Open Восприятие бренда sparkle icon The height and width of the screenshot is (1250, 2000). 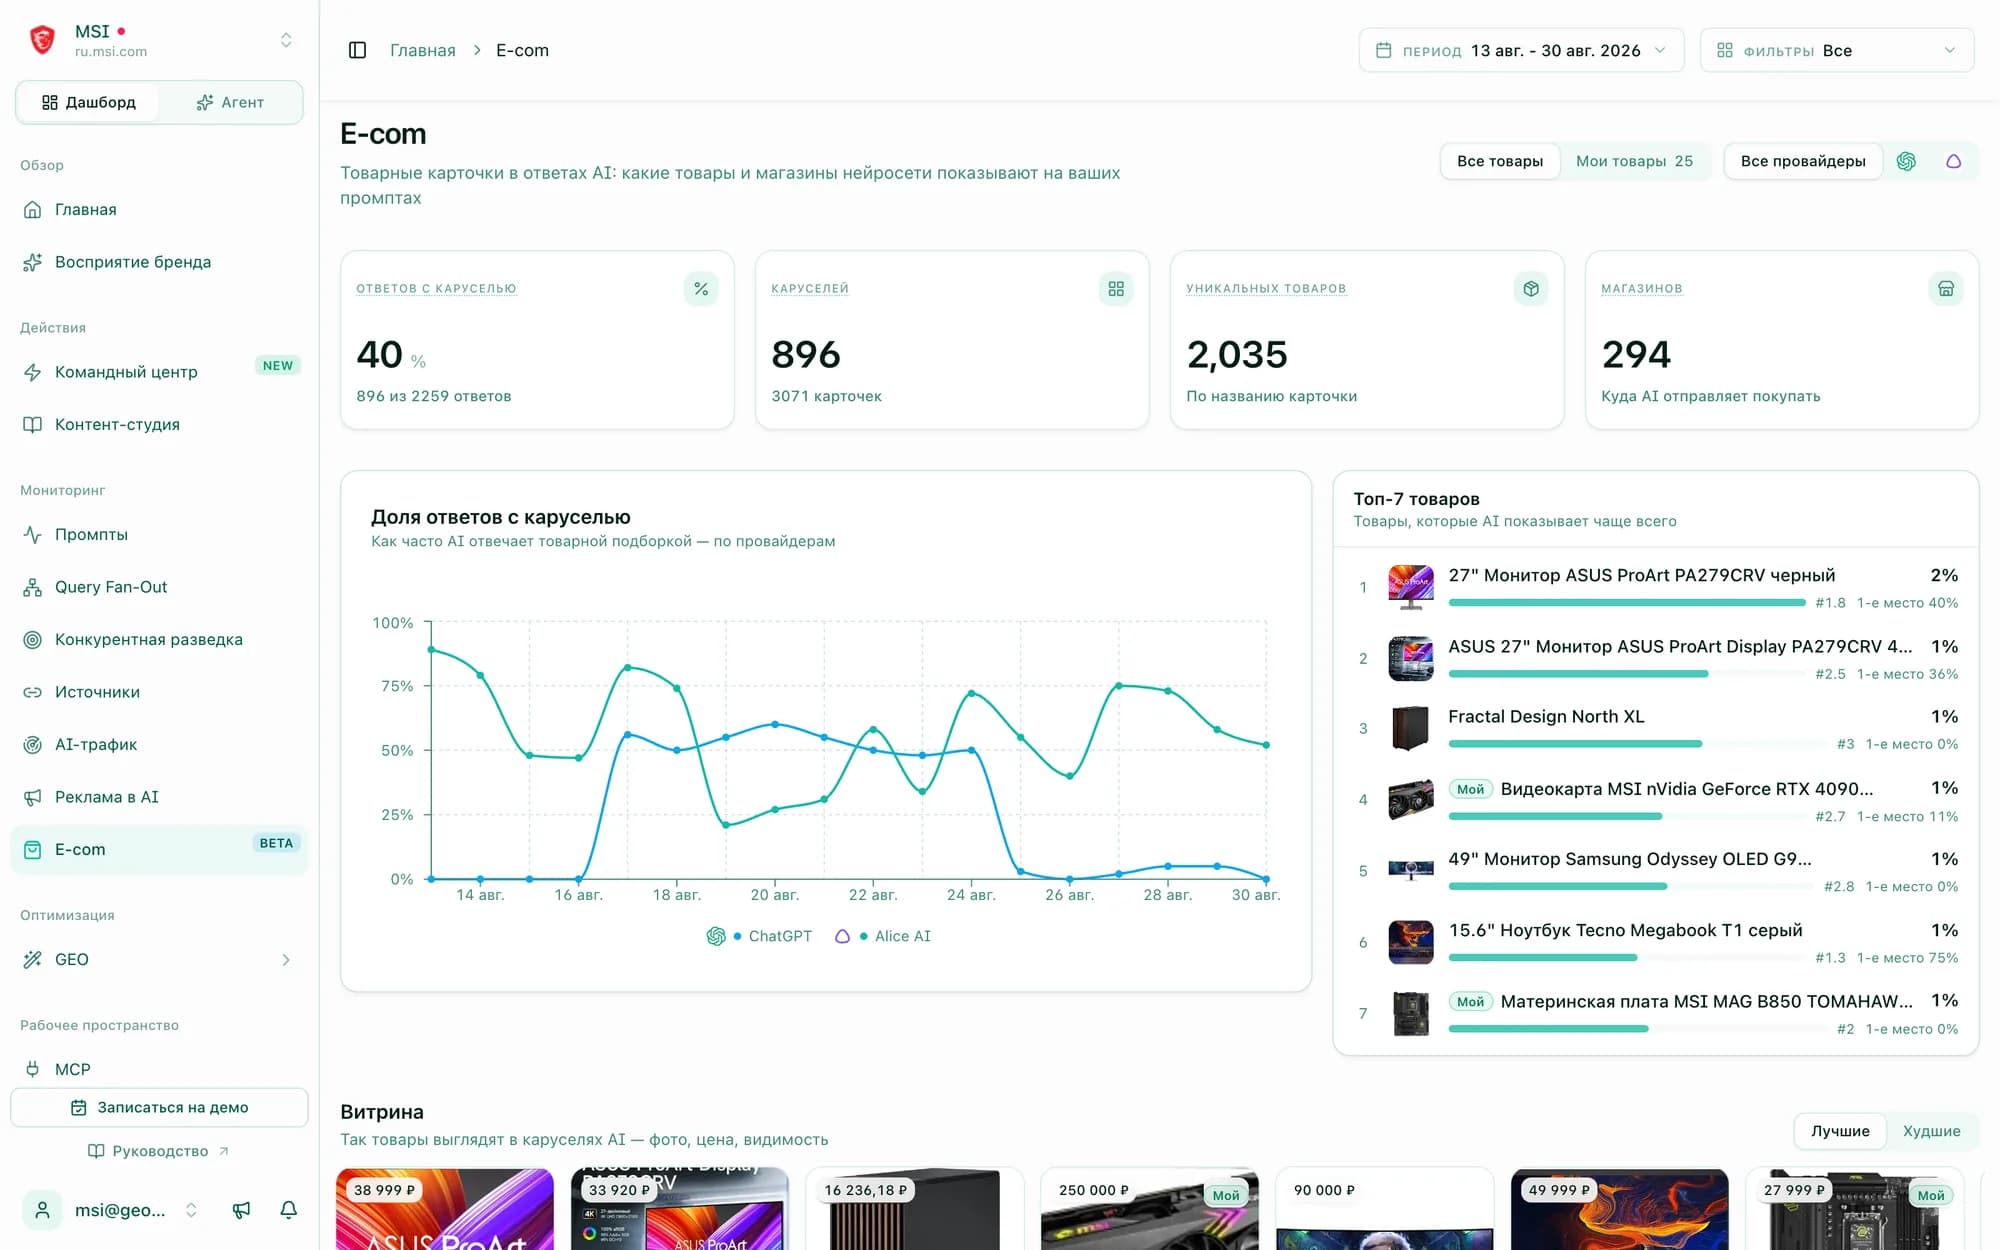tap(33, 262)
